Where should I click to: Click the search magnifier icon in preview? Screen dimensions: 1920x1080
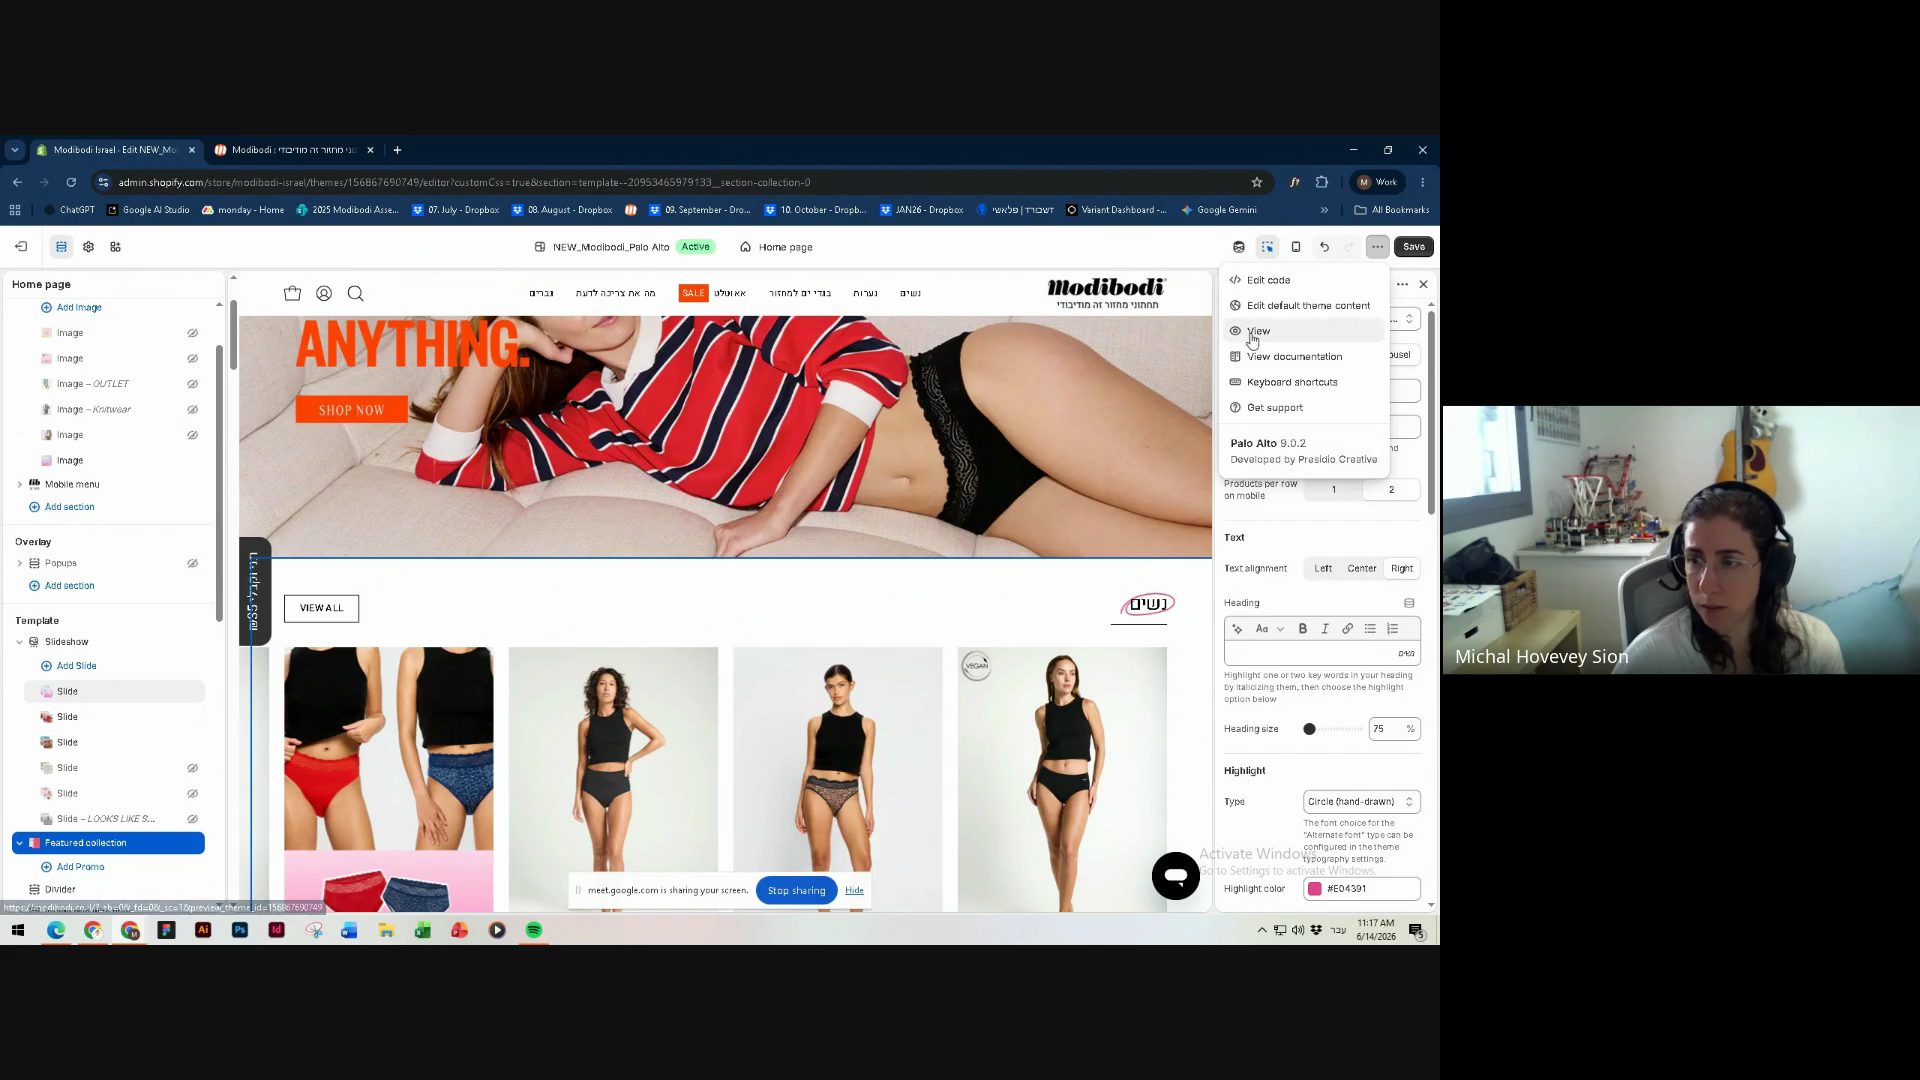point(355,293)
